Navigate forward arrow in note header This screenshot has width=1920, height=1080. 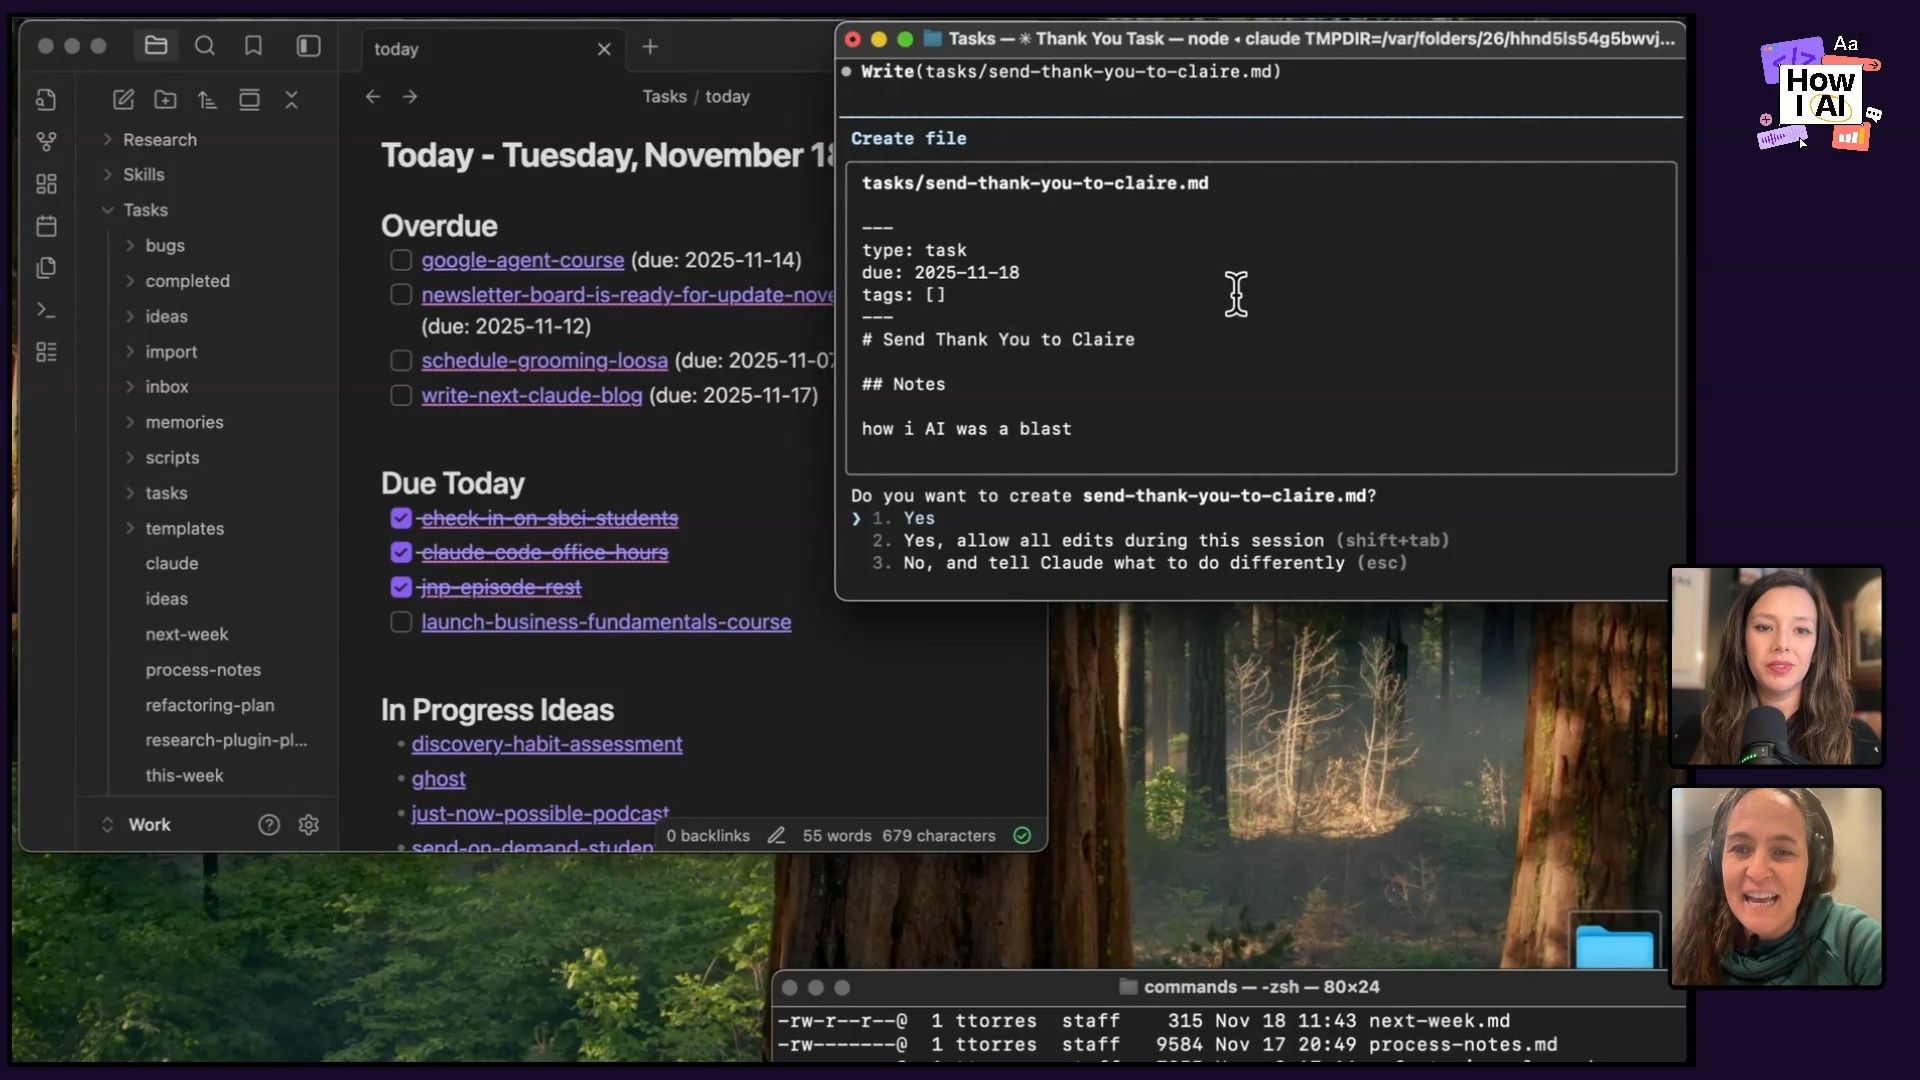(410, 97)
